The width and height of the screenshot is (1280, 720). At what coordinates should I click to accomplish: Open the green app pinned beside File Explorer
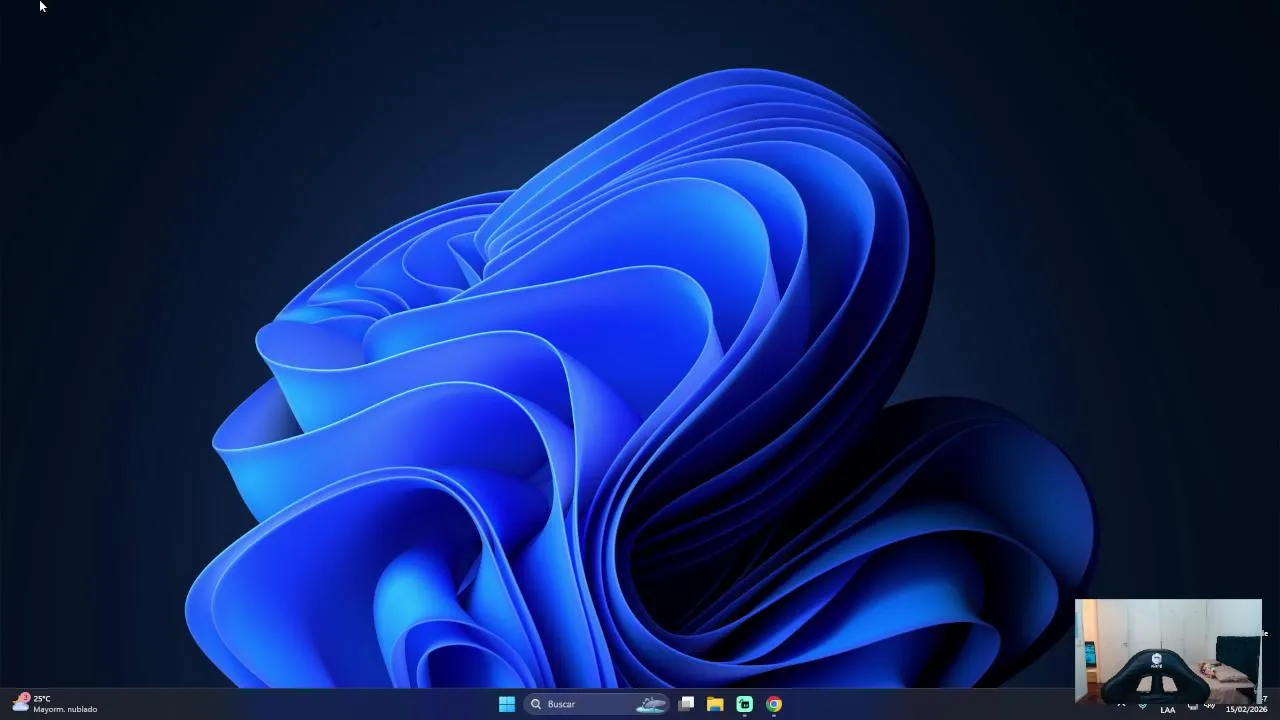coord(744,704)
